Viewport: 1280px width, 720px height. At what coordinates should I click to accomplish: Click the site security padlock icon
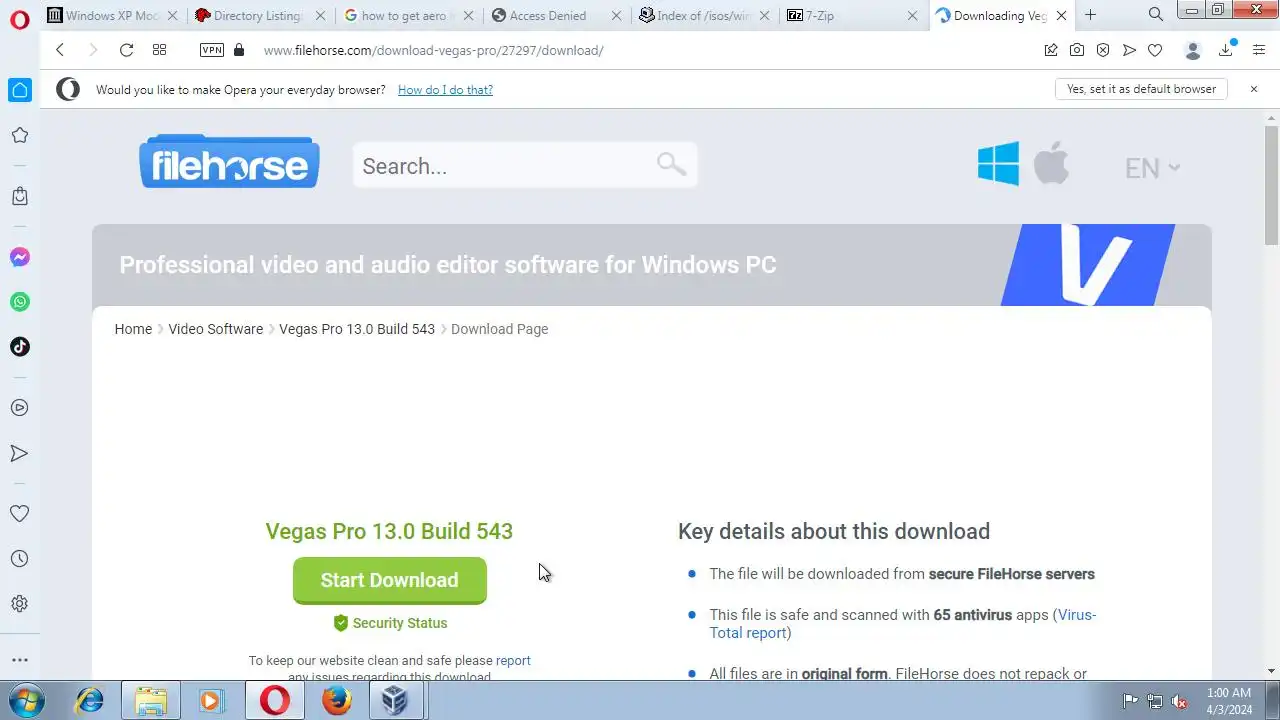238,50
